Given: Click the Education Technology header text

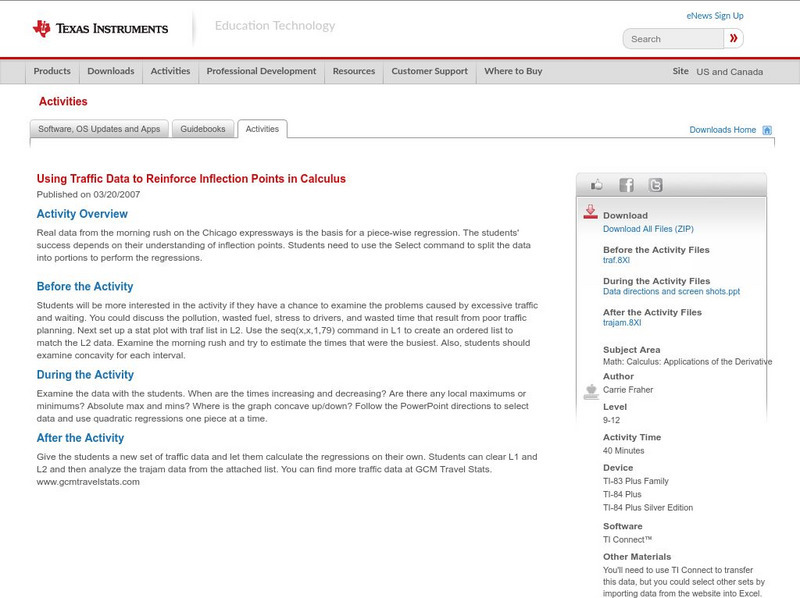Looking at the screenshot, I should (275, 26).
